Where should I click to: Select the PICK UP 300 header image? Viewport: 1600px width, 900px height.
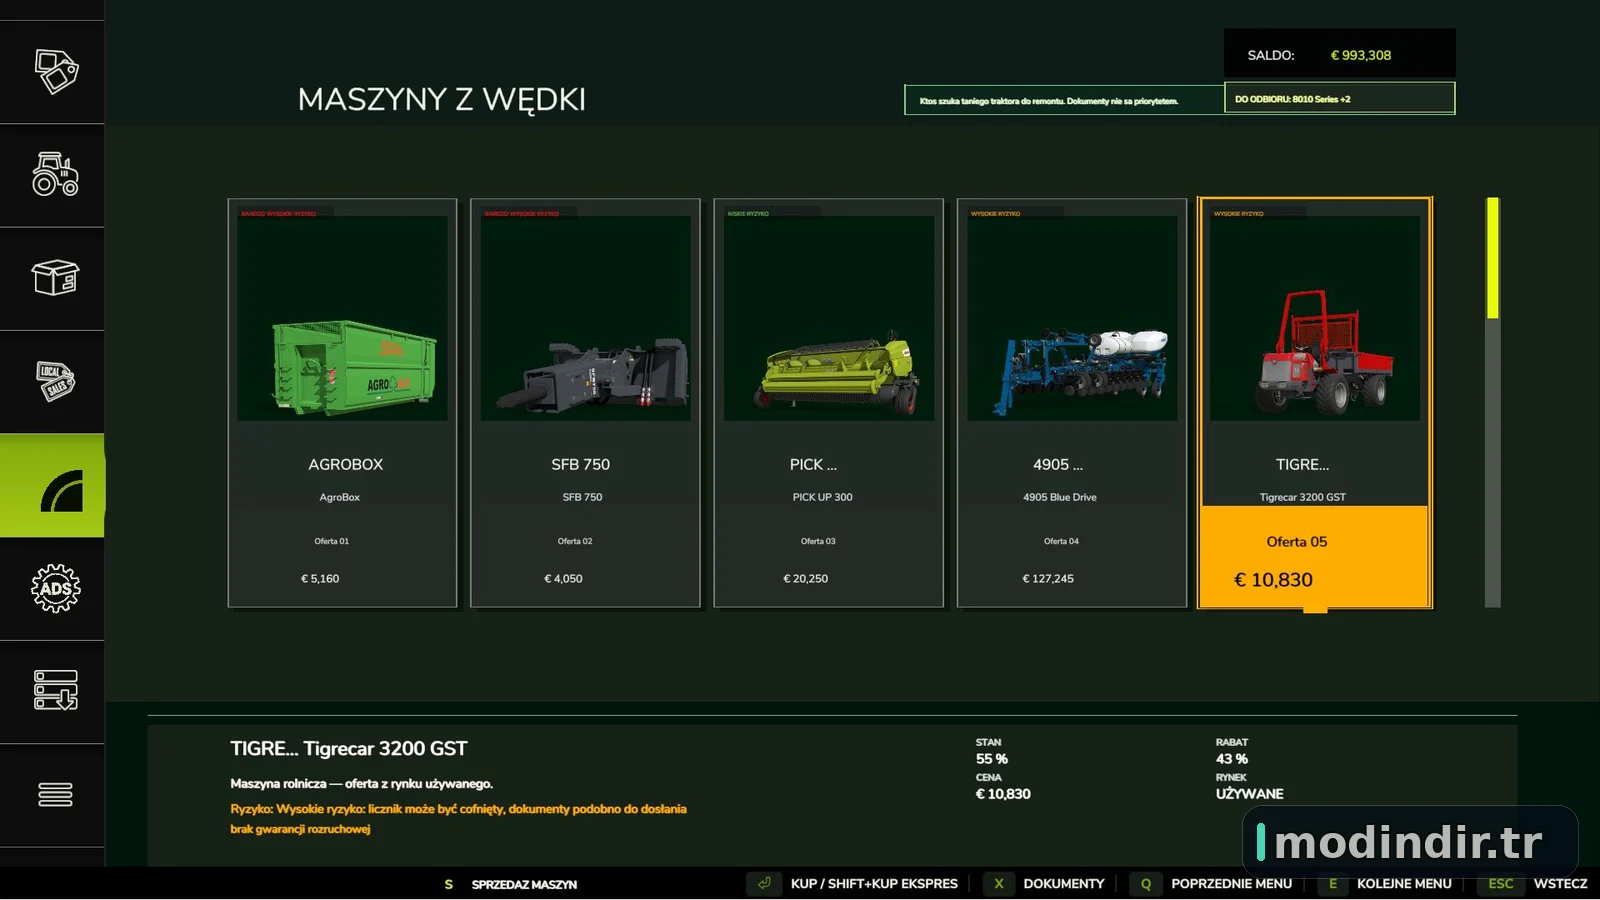(829, 318)
